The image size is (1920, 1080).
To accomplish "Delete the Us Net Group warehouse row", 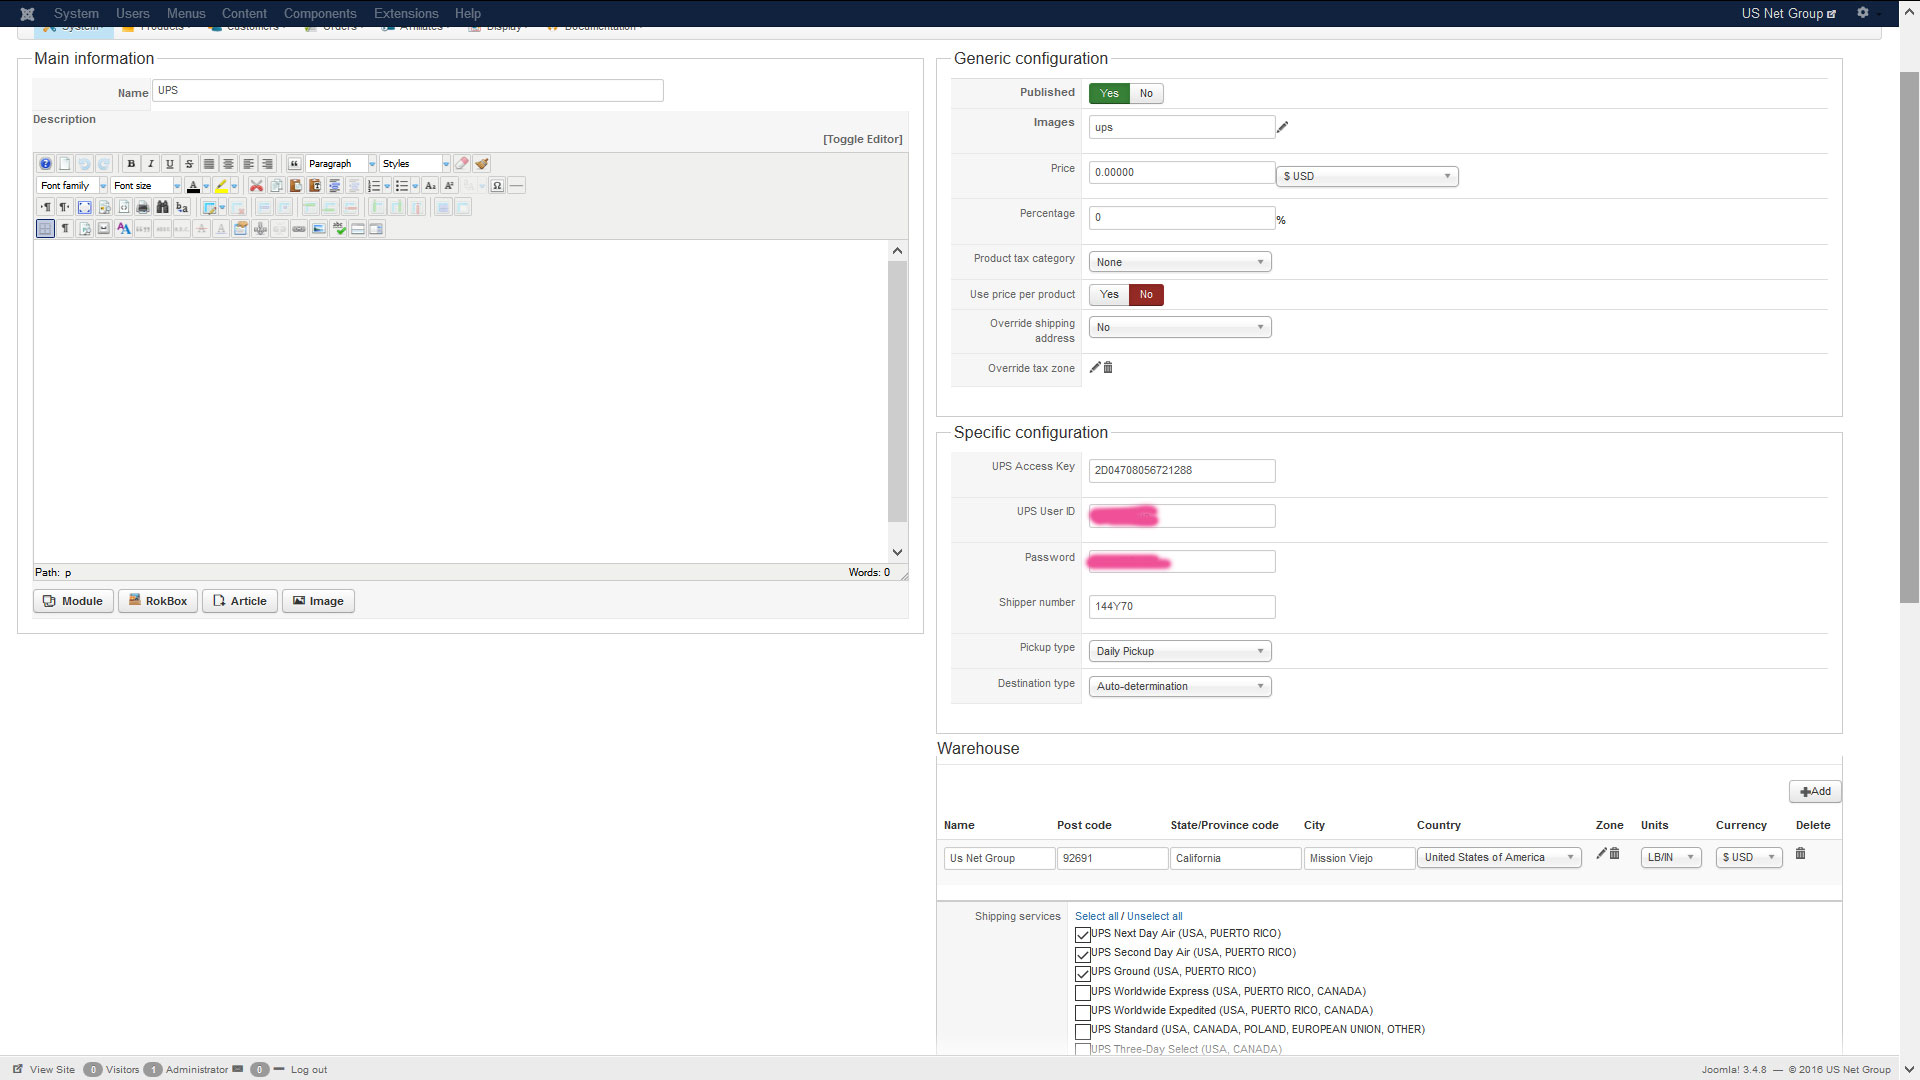I will (x=1800, y=854).
